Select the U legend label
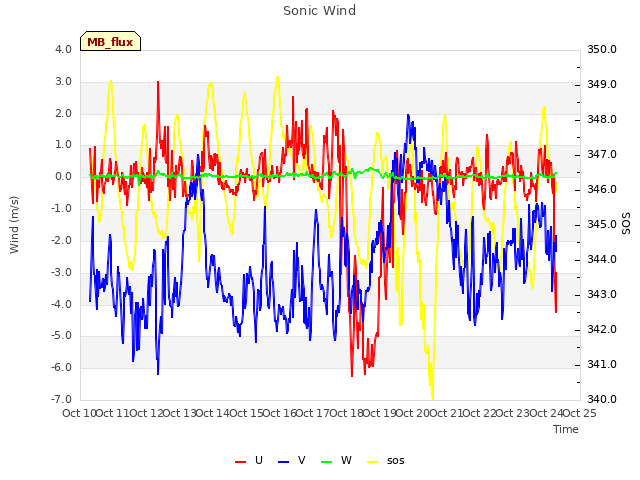 click(259, 460)
